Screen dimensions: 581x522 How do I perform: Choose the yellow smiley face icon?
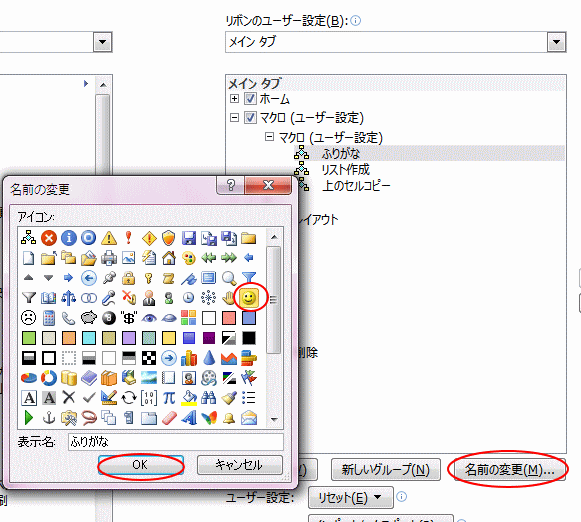pos(249,297)
